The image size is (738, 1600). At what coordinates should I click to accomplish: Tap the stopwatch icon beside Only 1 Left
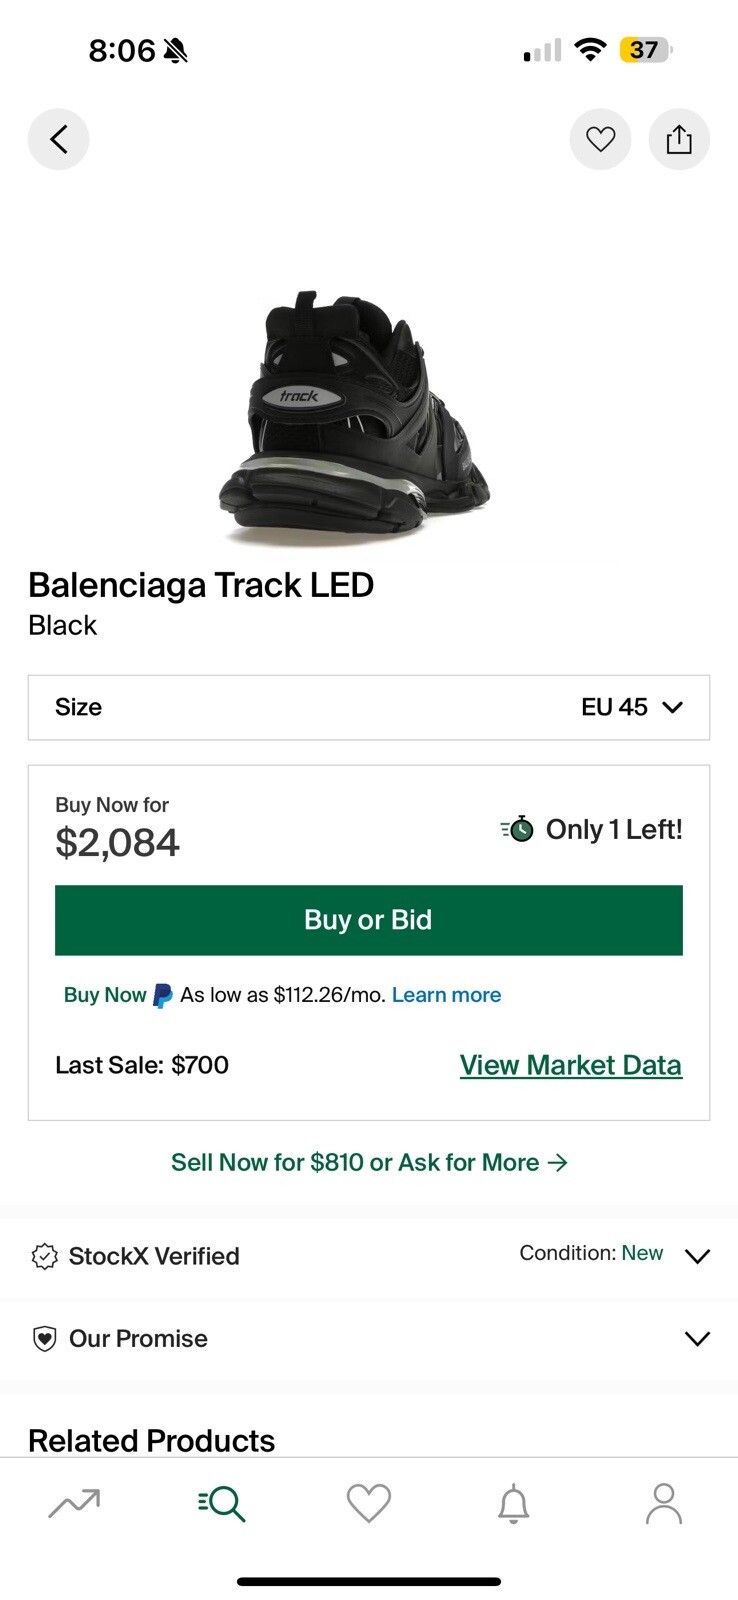point(515,829)
